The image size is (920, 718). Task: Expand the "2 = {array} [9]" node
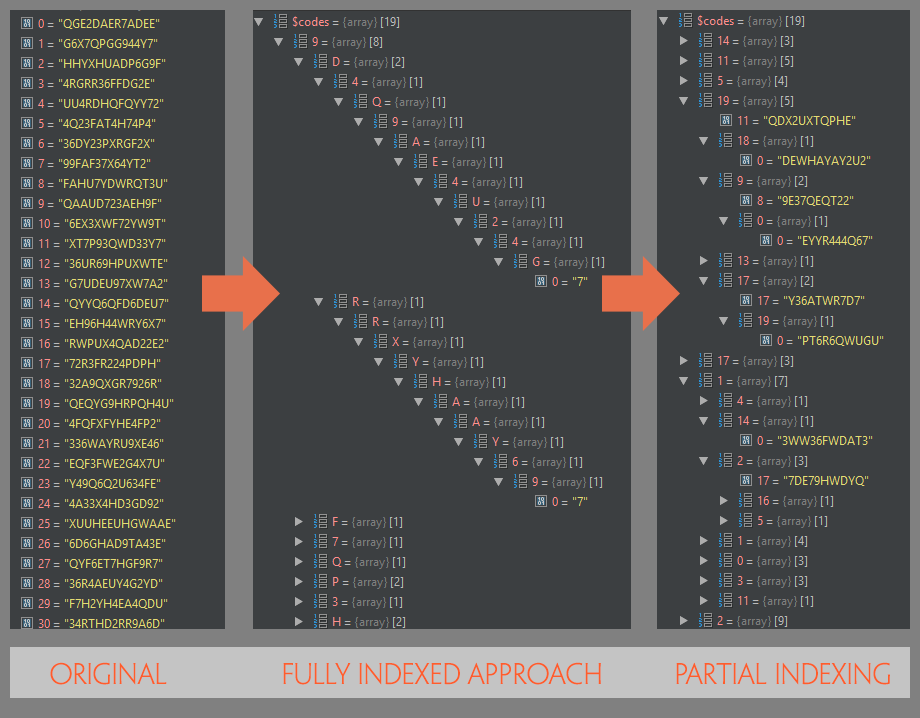click(x=684, y=620)
